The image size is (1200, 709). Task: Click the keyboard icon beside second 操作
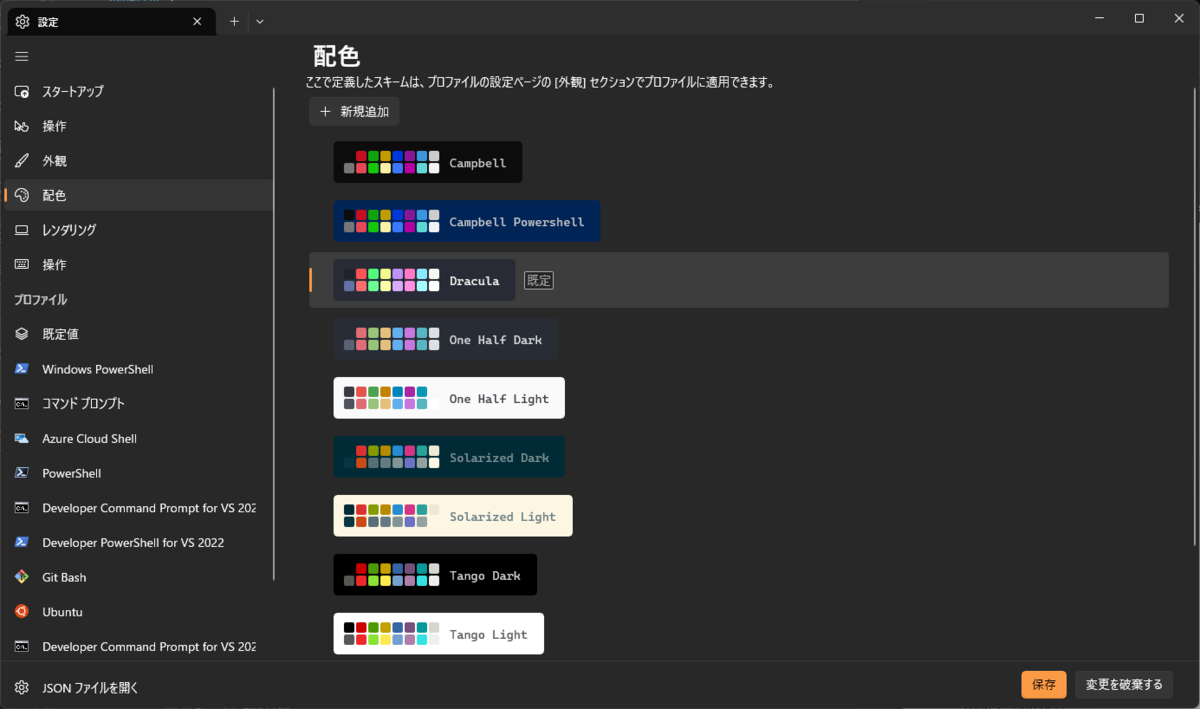tap(22, 265)
